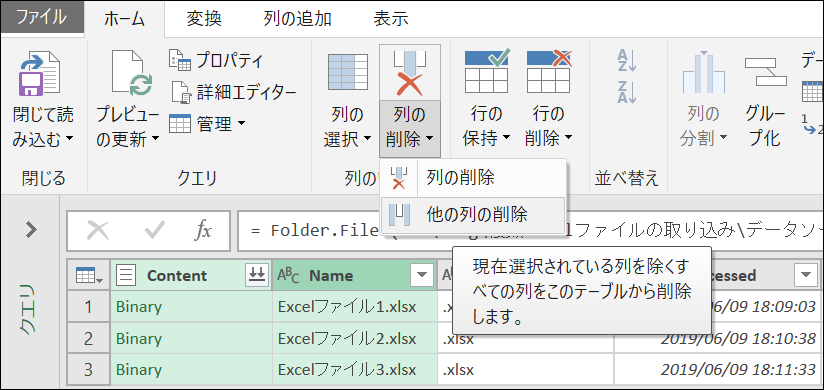Viewport: 824px width, 390px height.
Task: Confirm formula with the checkmark icon
Action: click(154, 230)
